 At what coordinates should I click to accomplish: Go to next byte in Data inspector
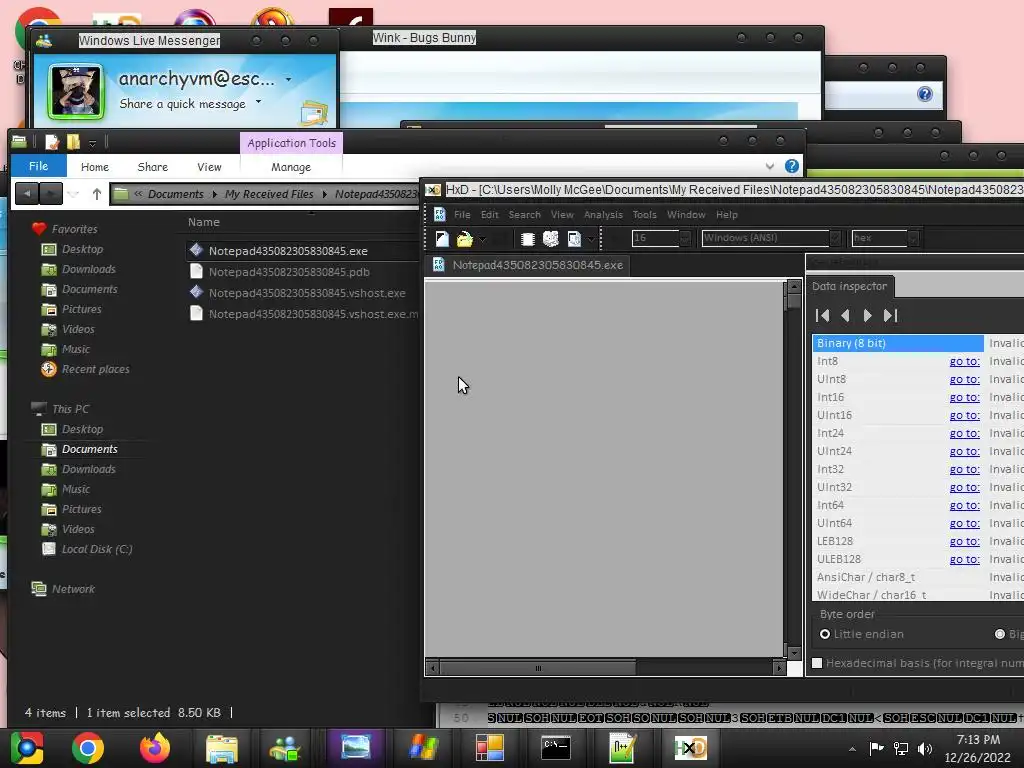point(868,315)
